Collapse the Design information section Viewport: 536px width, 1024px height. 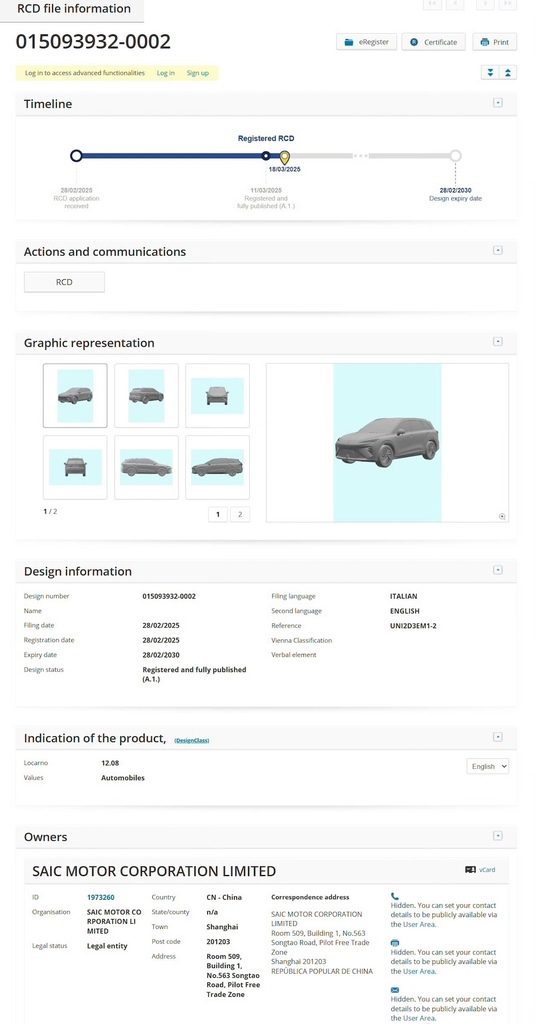pos(497,570)
